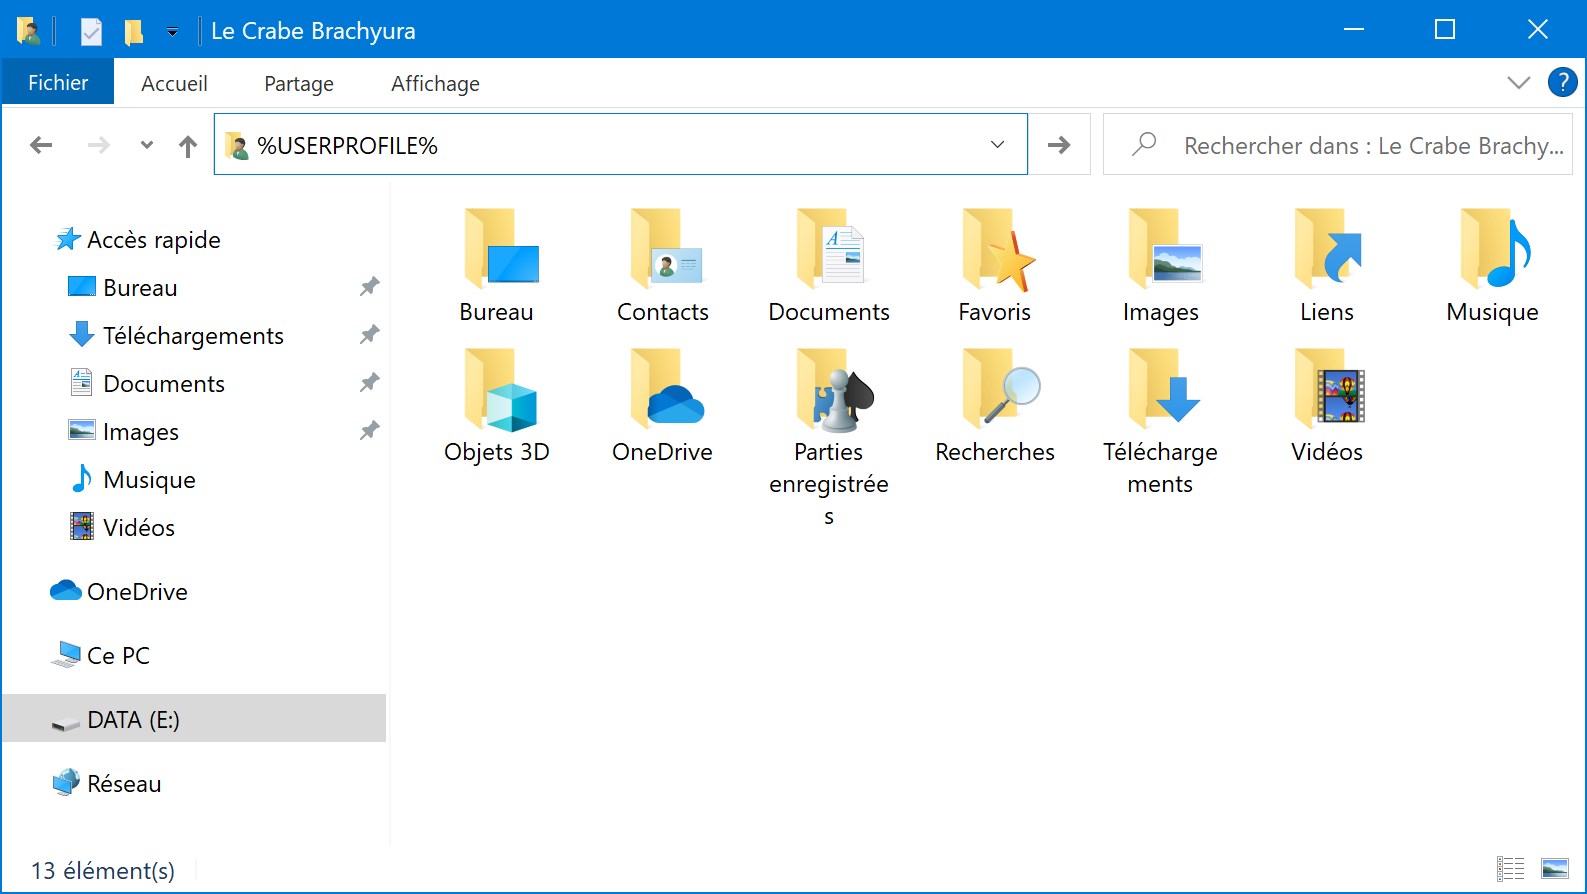Viewport: 1587px width, 894px height.
Task: Click the Properties quick access toolbar icon
Action: click(x=91, y=31)
